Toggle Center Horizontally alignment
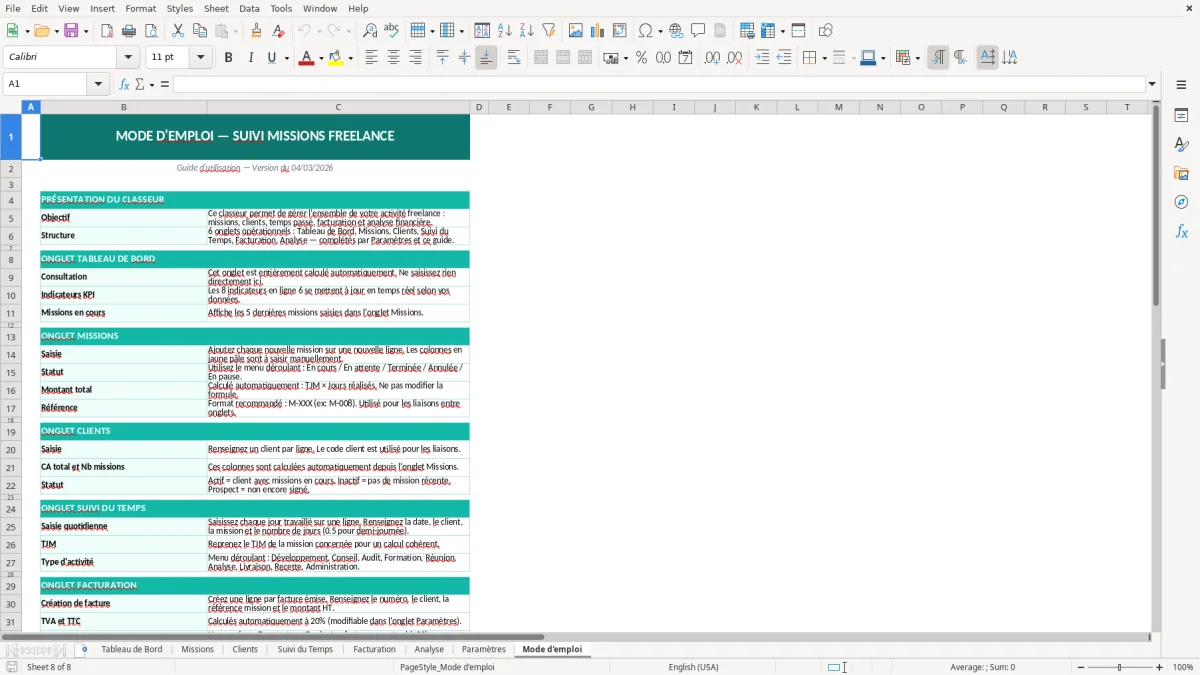 click(393, 58)
